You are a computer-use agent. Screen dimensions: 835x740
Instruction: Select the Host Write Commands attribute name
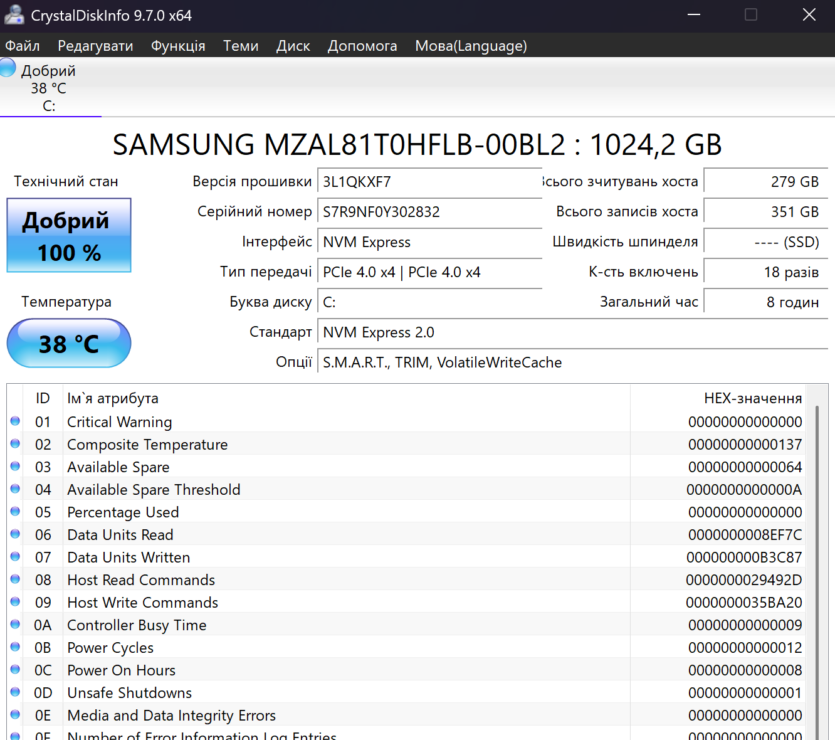tap(143, 602)
